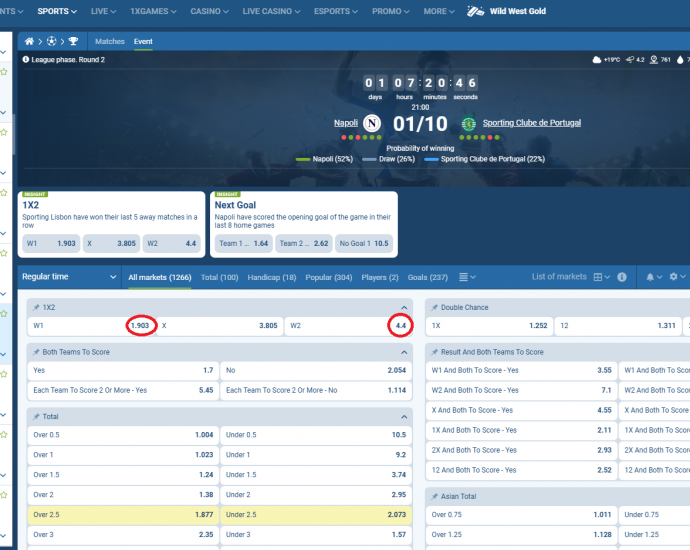
Task: Select Both Teams To Score Yes 1.7
Action: click(123, 370)
